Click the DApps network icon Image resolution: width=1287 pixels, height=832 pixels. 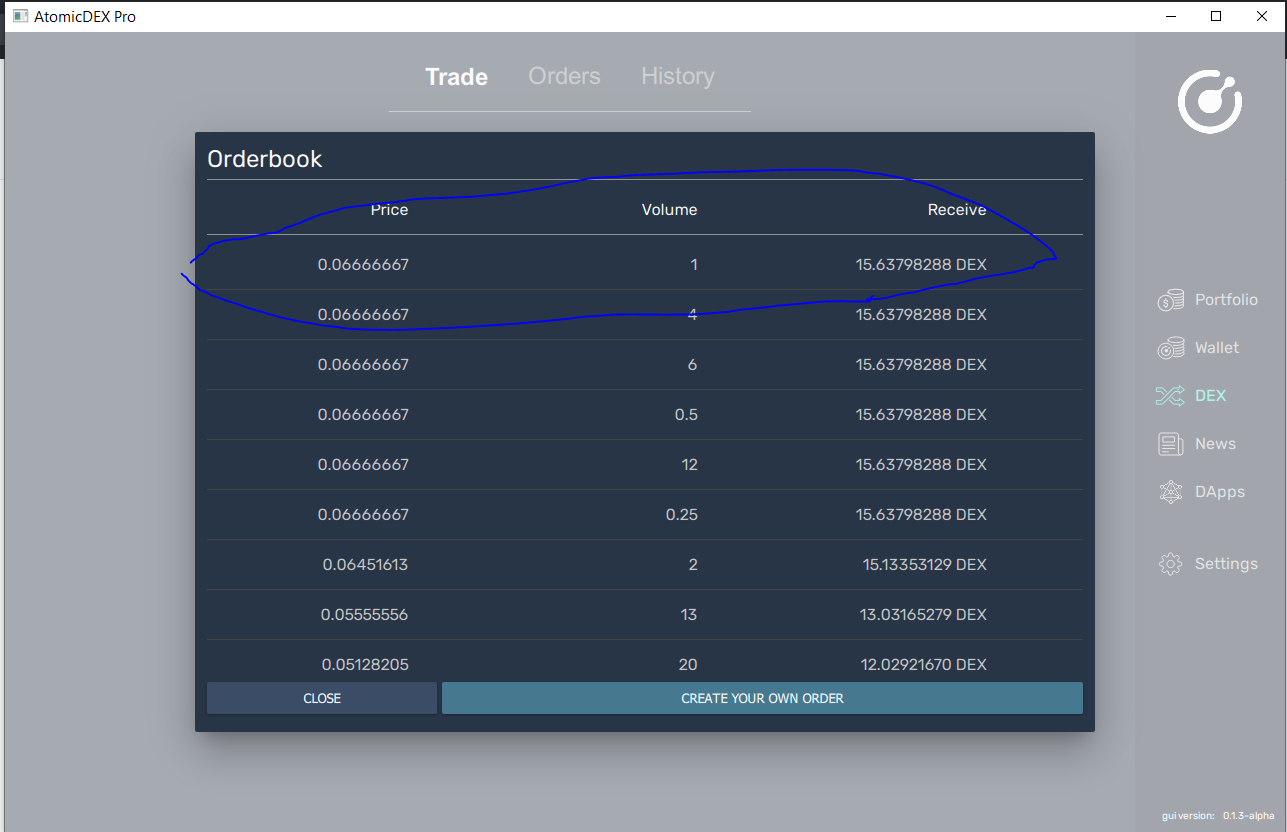pos(1170,492)
